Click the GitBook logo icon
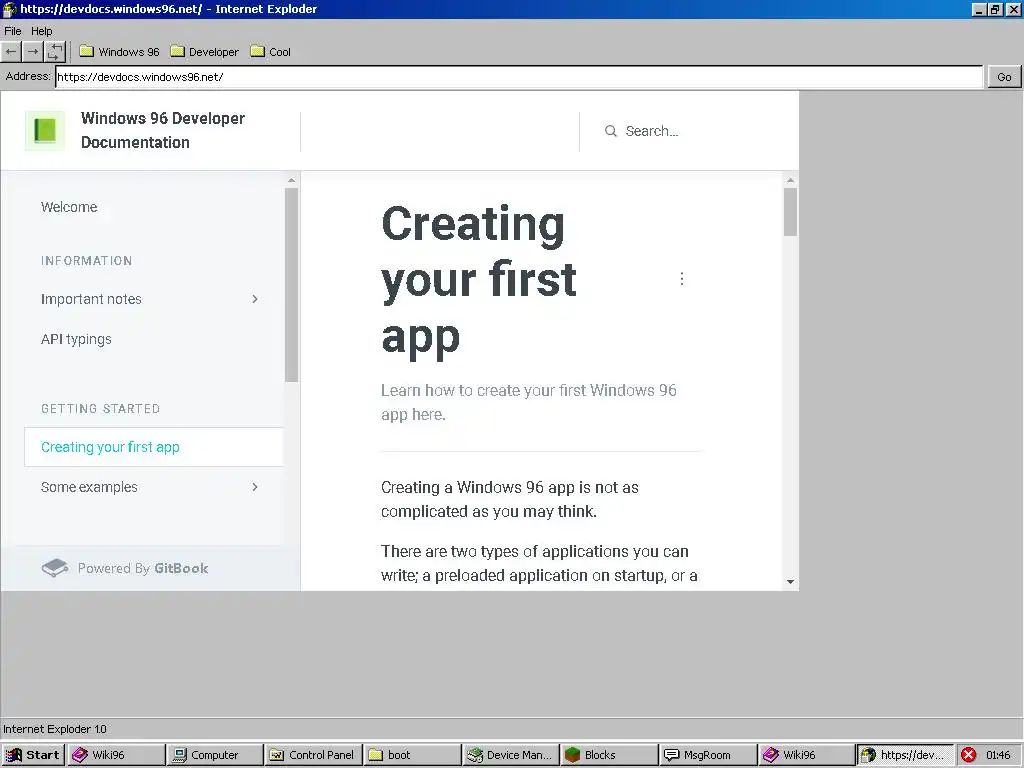Screen dimensions: 1024x768 pyautogui.click(x=55, y=568)
